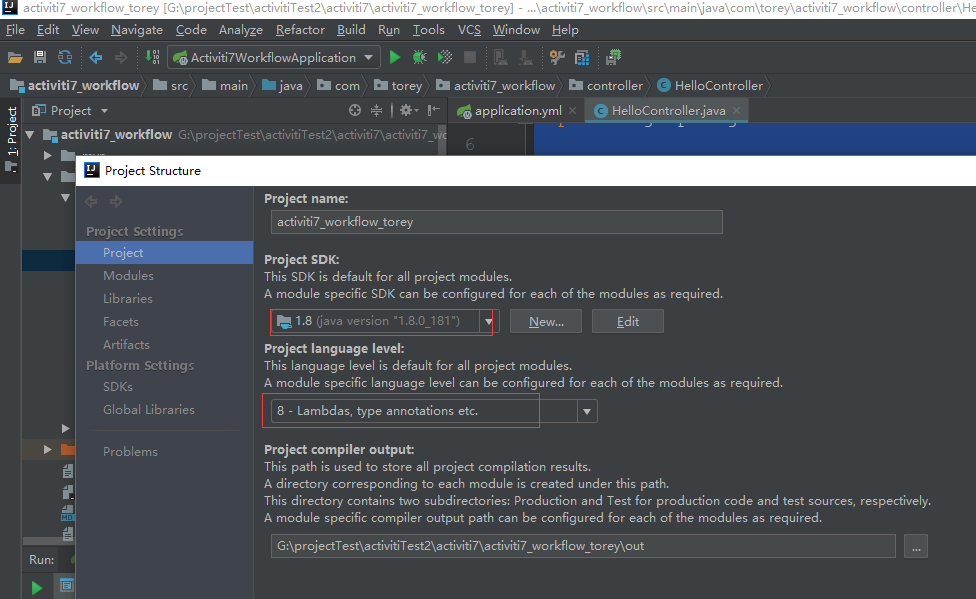The height and width of the screenshot is (599, 976).
Task: Click the grey Stop square icon
Action: pos(470,57)
